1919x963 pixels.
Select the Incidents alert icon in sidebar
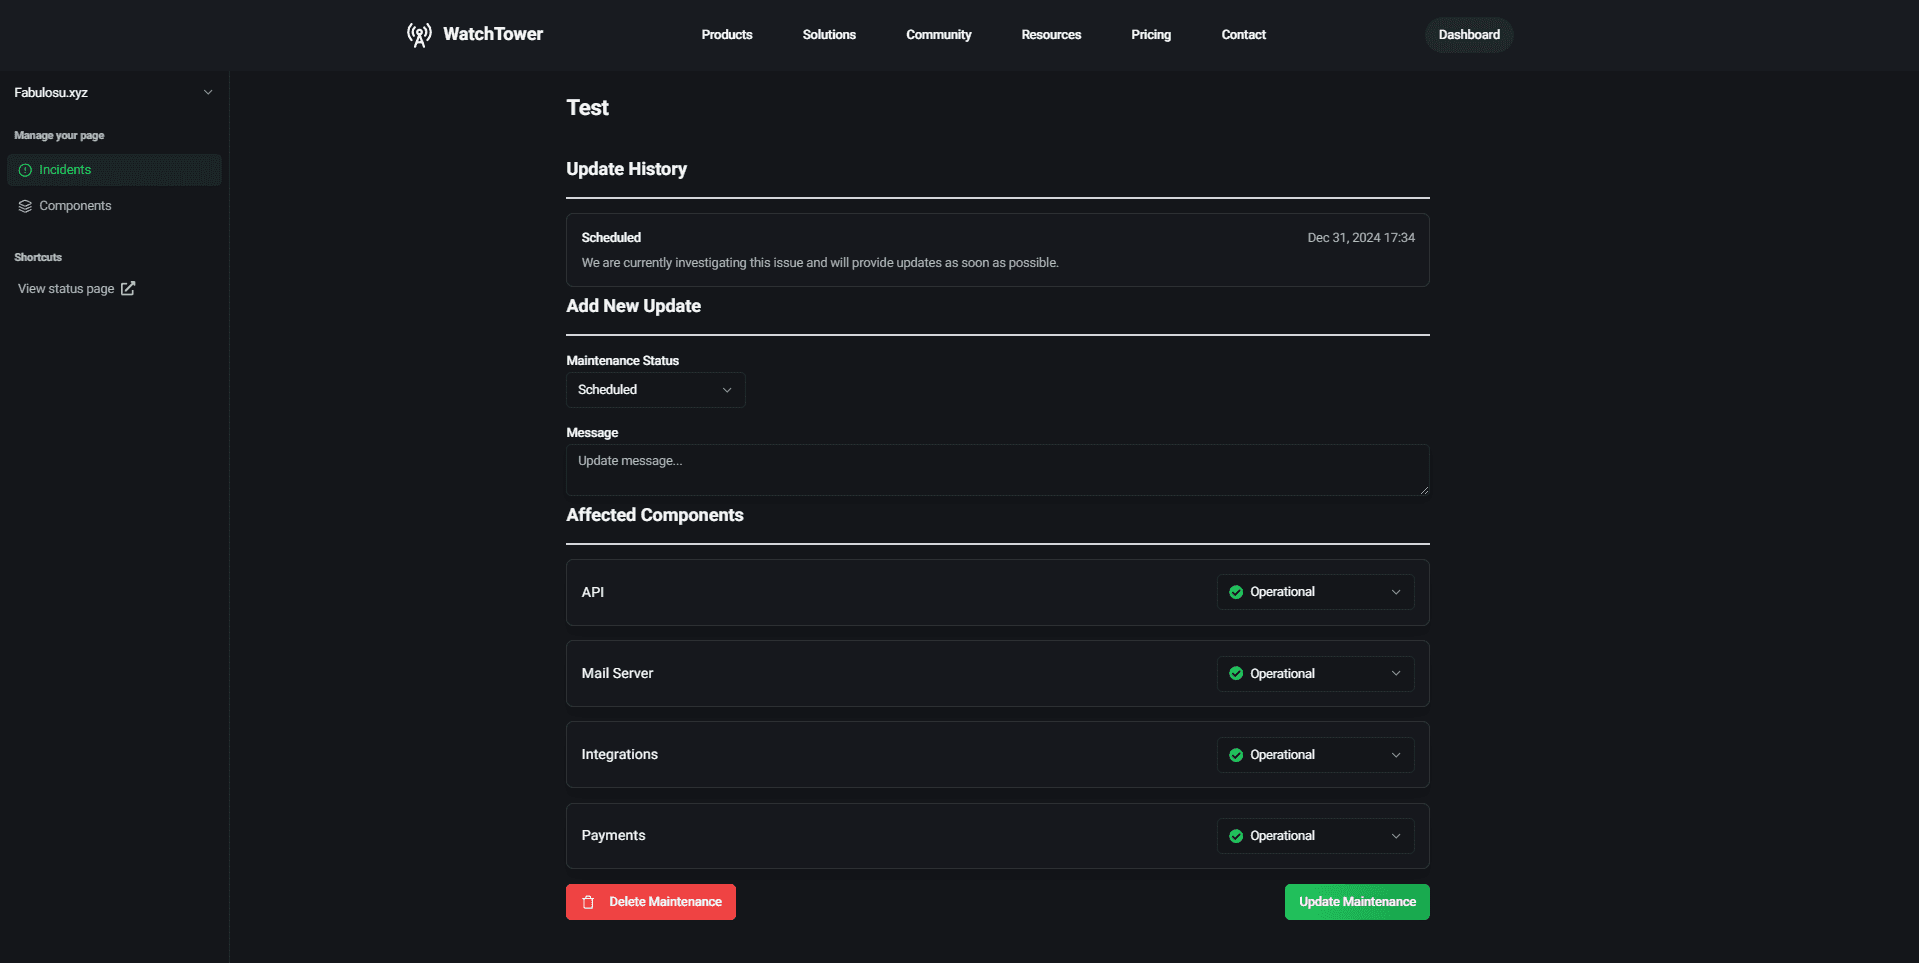(x=25, y=169)
